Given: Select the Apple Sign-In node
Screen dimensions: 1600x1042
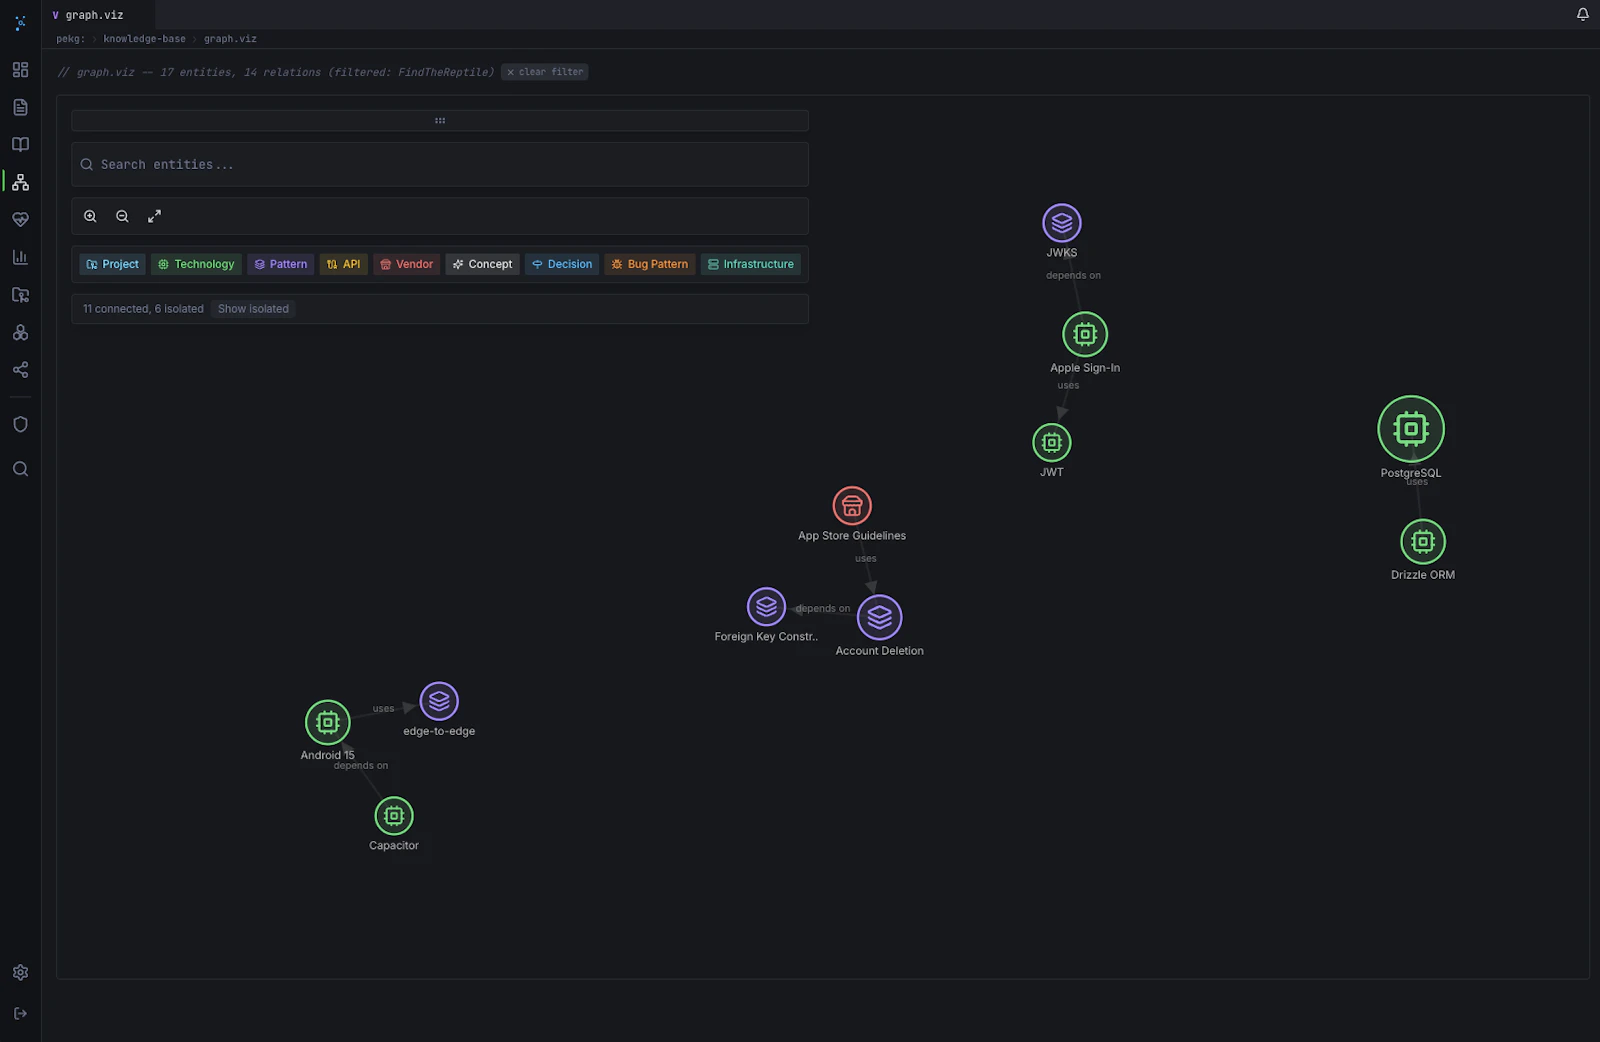Looking at the screenshot, I should pos(1085,334).
